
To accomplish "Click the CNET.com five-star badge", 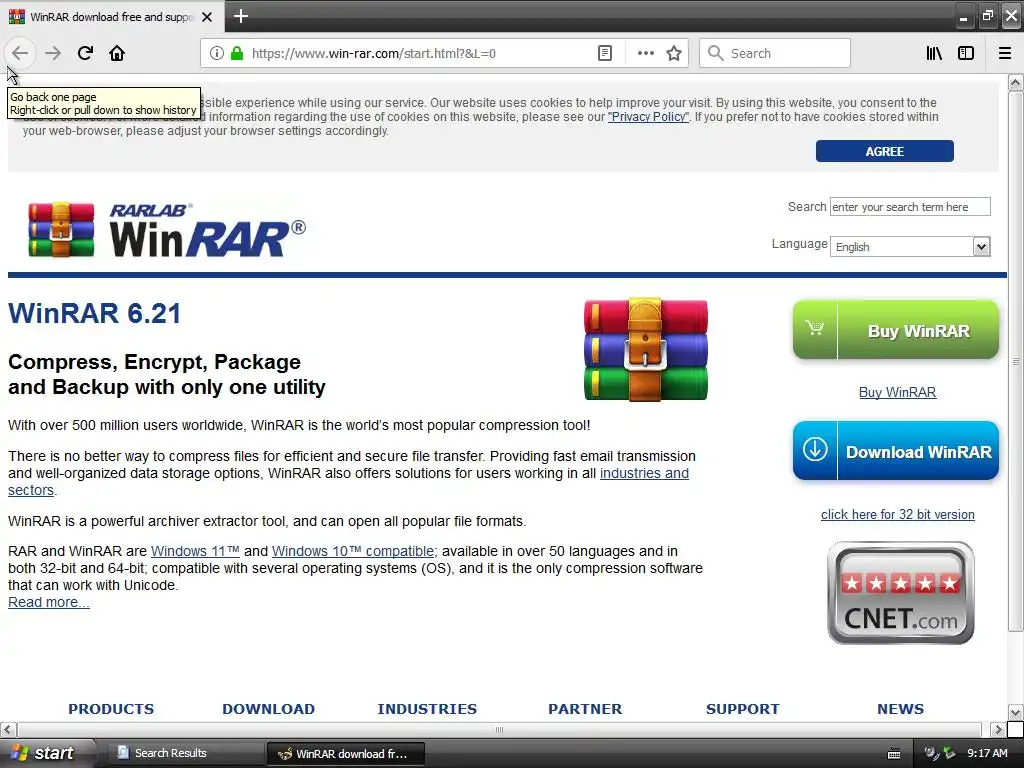I will tap(901, 593).
